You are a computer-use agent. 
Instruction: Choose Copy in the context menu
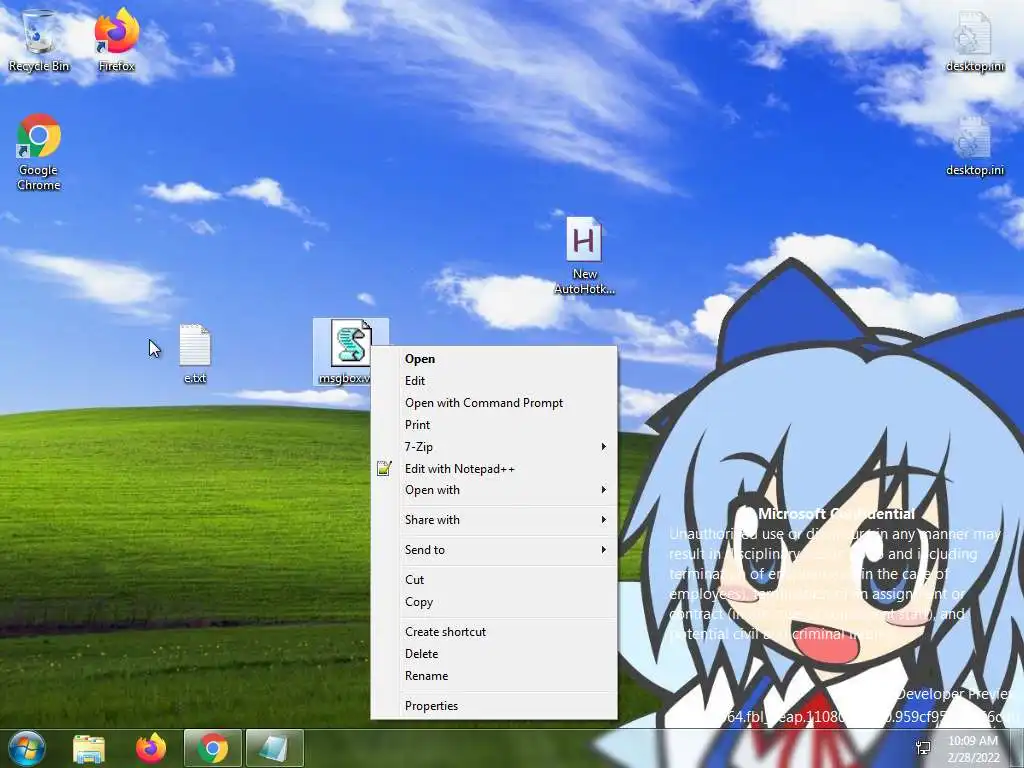coord(494,601)
